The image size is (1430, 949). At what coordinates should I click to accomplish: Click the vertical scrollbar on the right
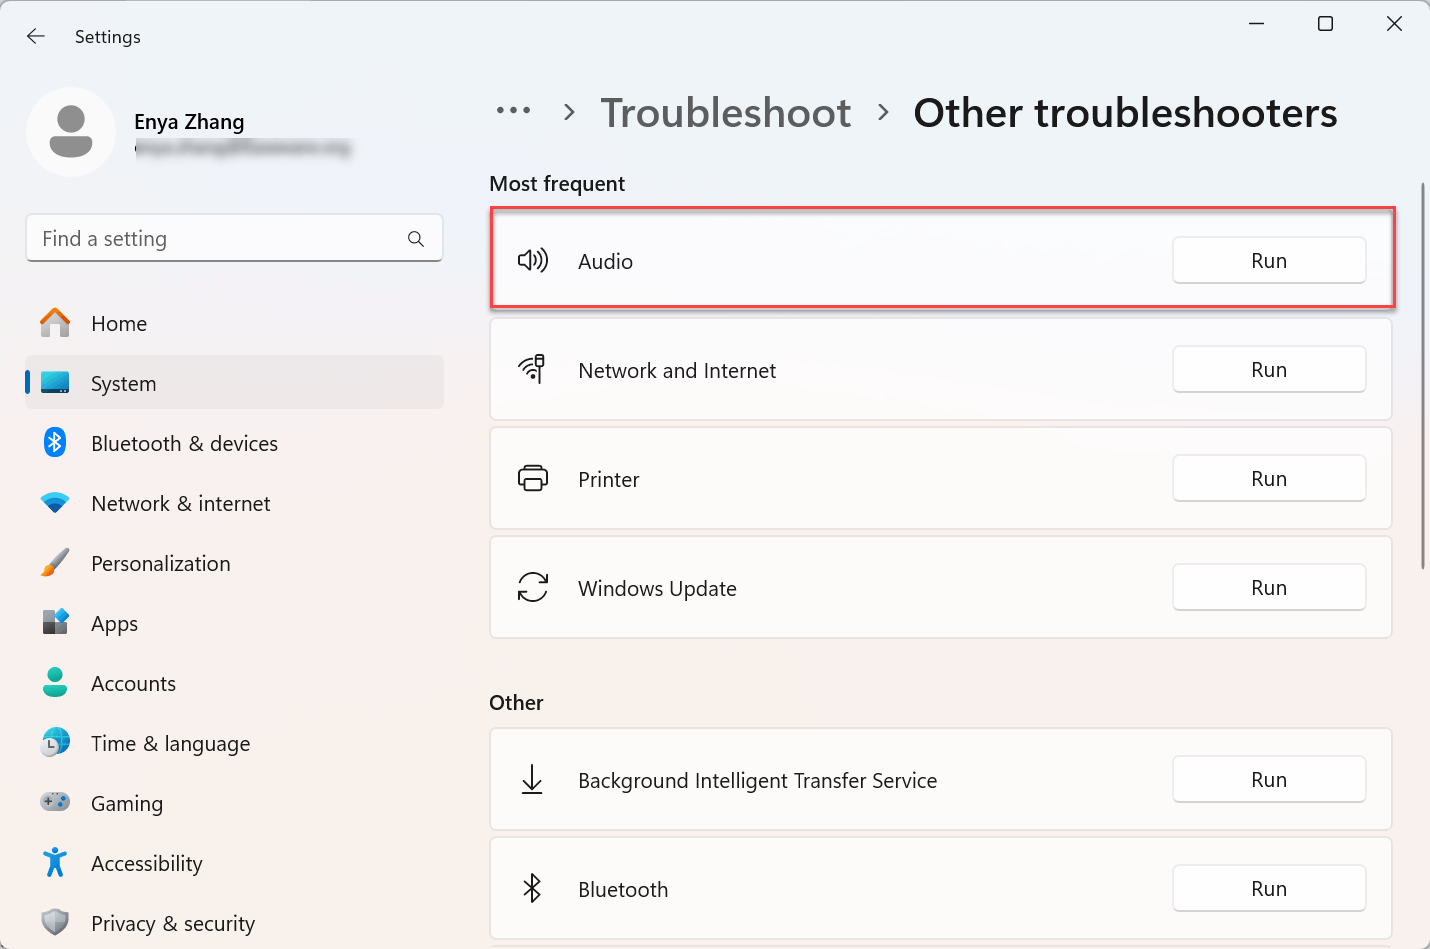[1422, 376]
